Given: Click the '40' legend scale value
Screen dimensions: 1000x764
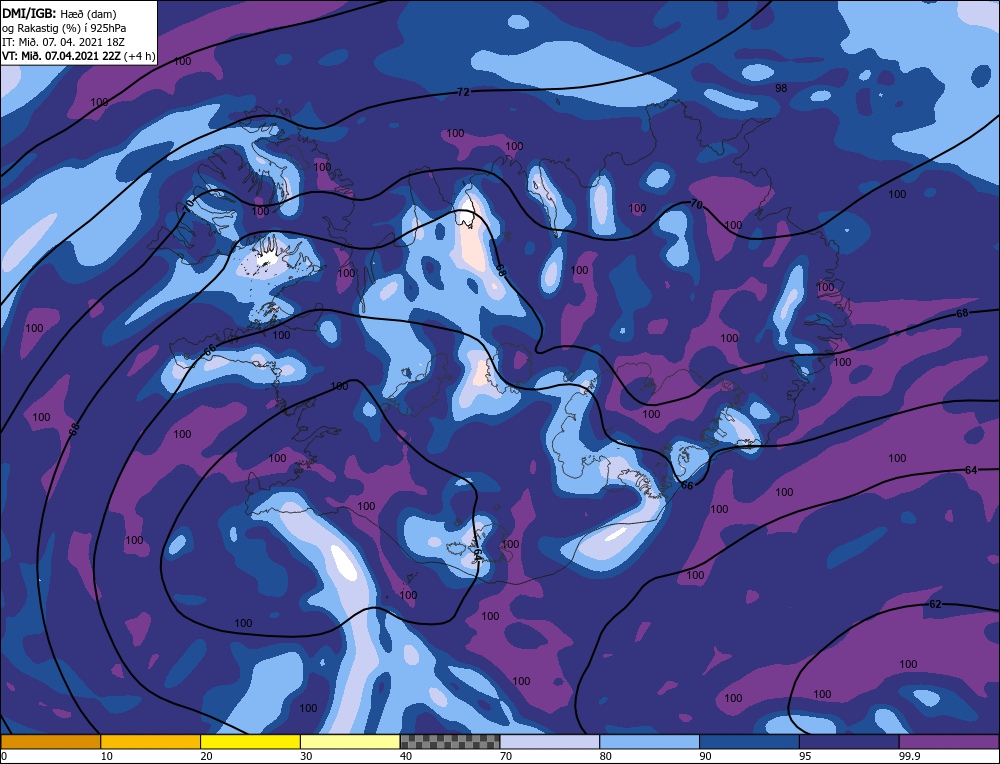Looking at the screenshot, I should pos(406,756).
